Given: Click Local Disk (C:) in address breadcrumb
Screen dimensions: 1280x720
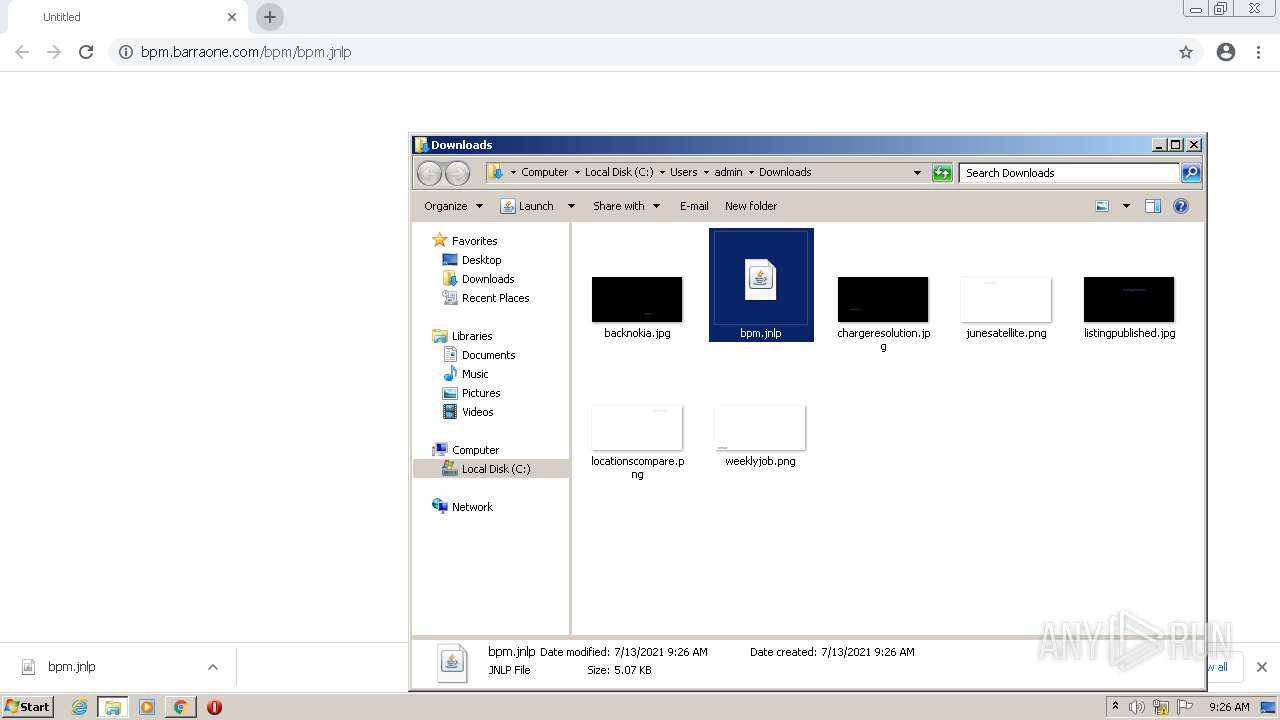Looking at the screenshot, I should point(619,172).
